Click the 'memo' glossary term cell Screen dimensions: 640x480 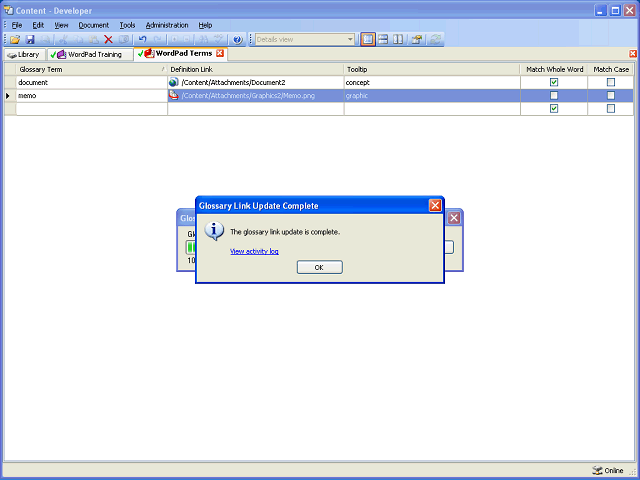[92, 96]
